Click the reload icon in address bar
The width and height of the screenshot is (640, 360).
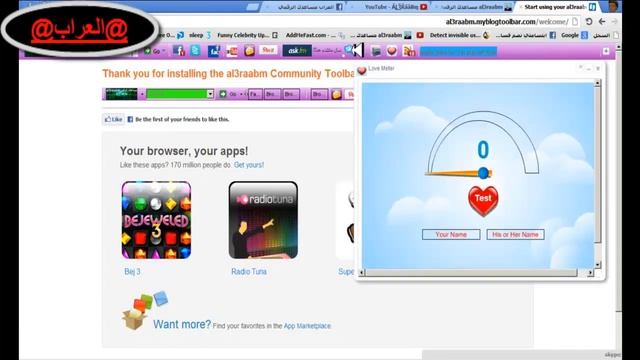tap(589, 22)
